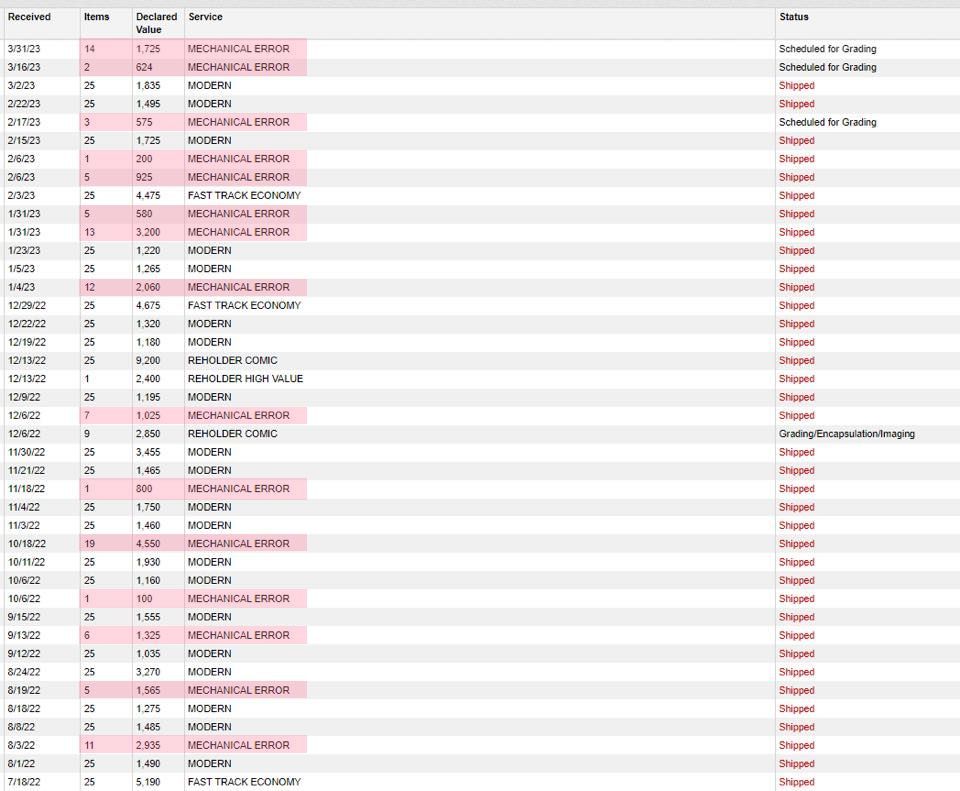Select the 5,190 declared value cell
The image size is (960, 791).
tap(150, 782)
